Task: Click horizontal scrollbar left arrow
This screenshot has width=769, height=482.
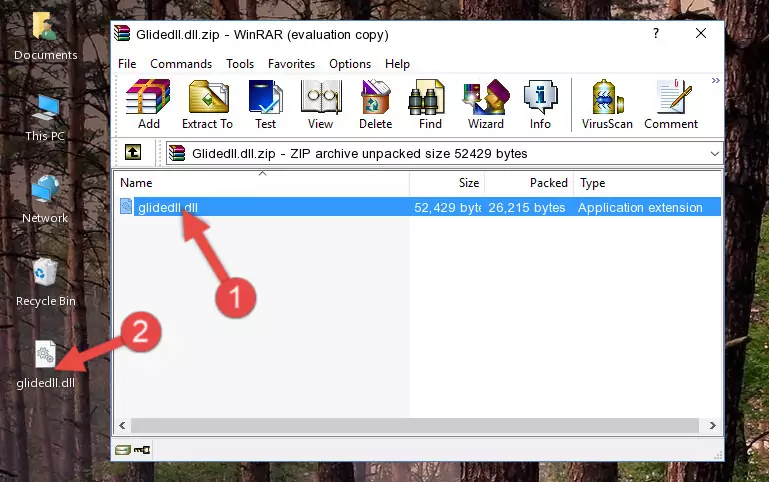Action: pos(123,426)
